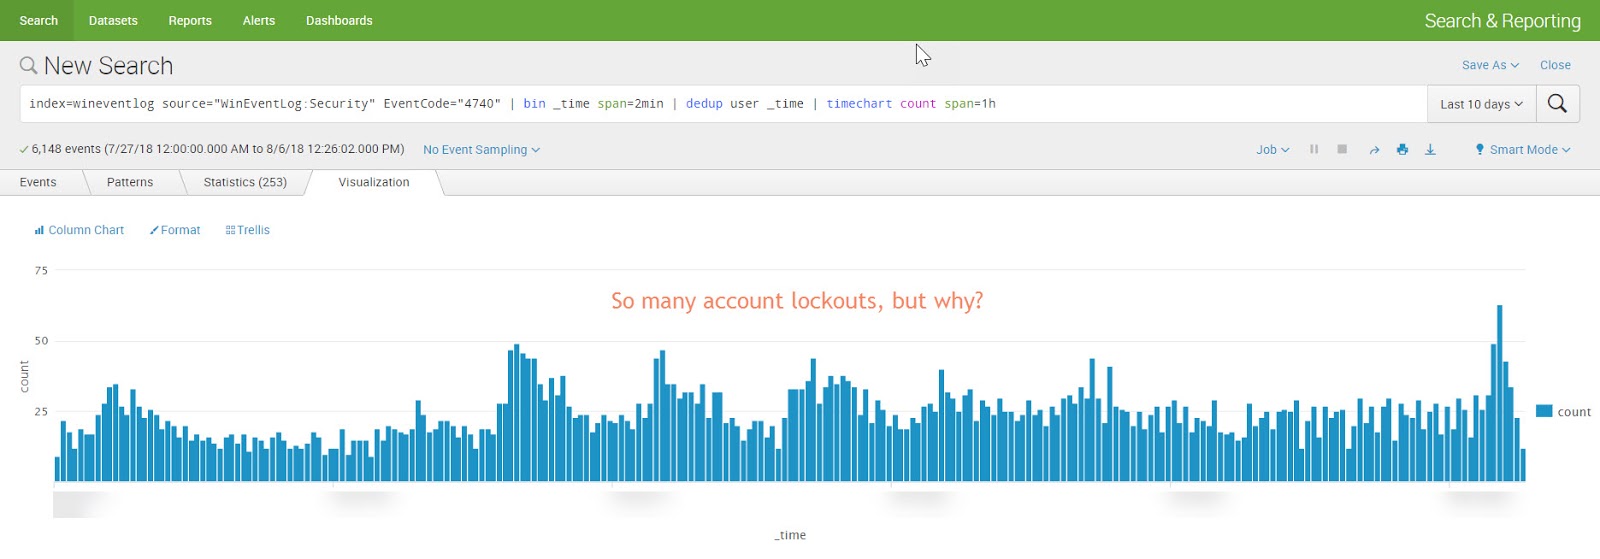Expand No Event Sampling options

(x=481, y=150)
